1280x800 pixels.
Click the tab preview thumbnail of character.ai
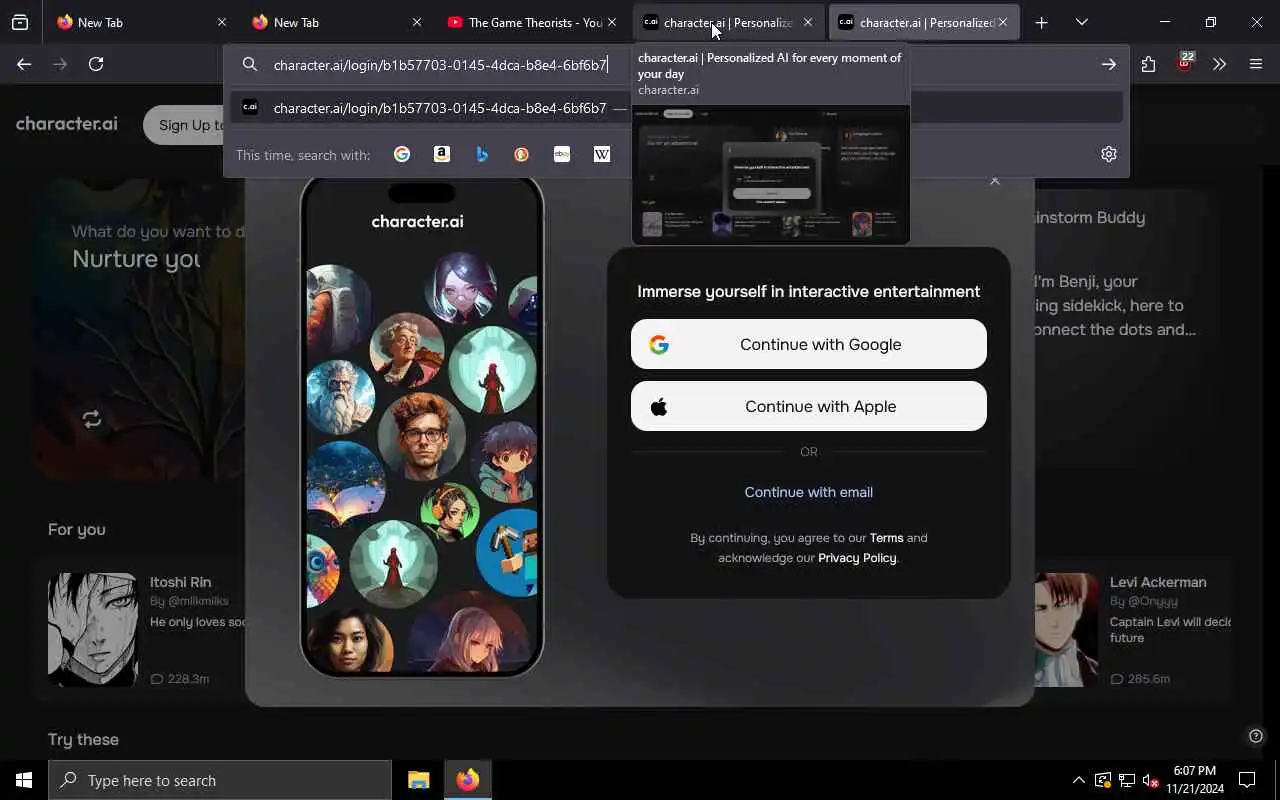[771, 174]
